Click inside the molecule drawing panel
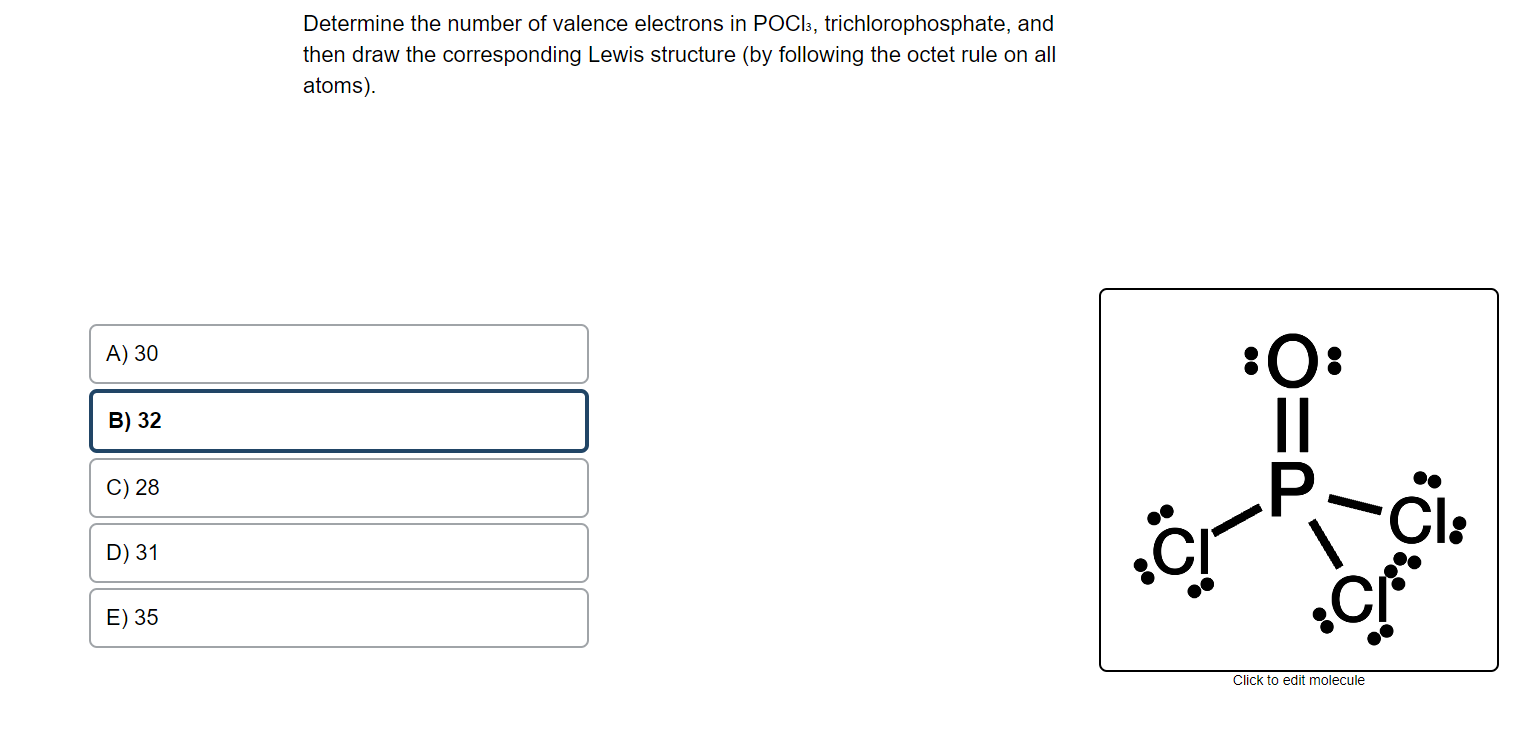 tap(1298, 480)
